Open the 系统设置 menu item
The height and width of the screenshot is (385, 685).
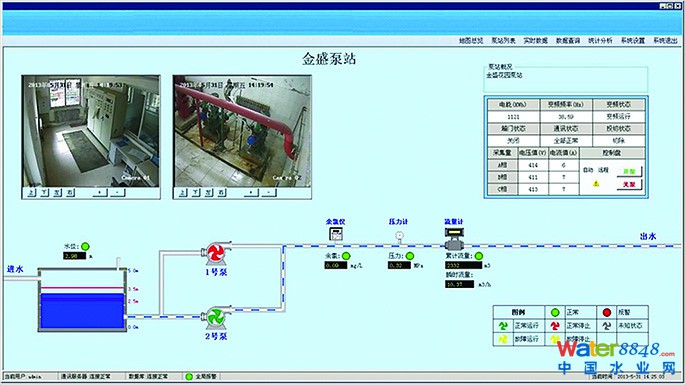tap(633, 41)
